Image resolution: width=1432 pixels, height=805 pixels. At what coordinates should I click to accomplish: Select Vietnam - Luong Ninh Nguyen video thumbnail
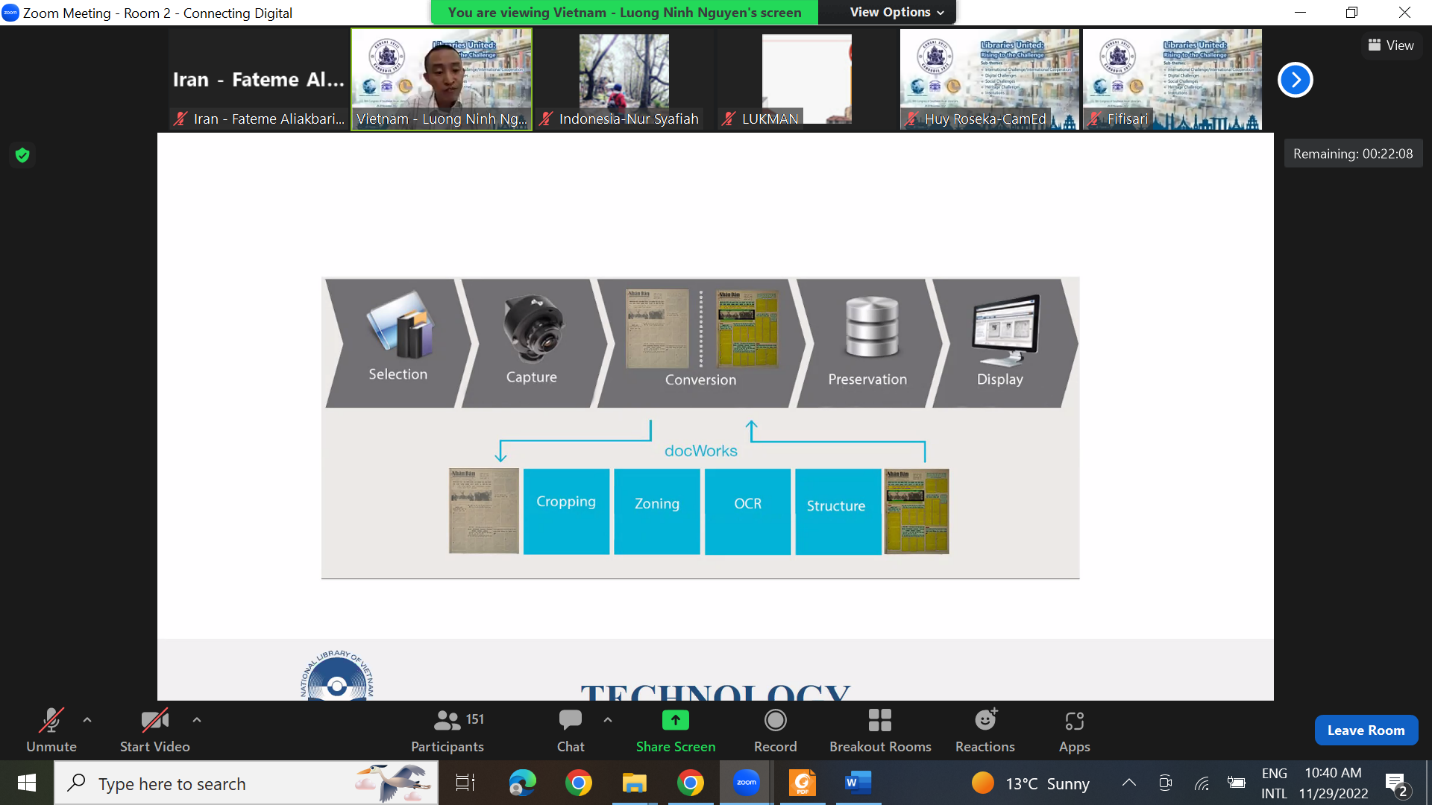click(441, 79)
